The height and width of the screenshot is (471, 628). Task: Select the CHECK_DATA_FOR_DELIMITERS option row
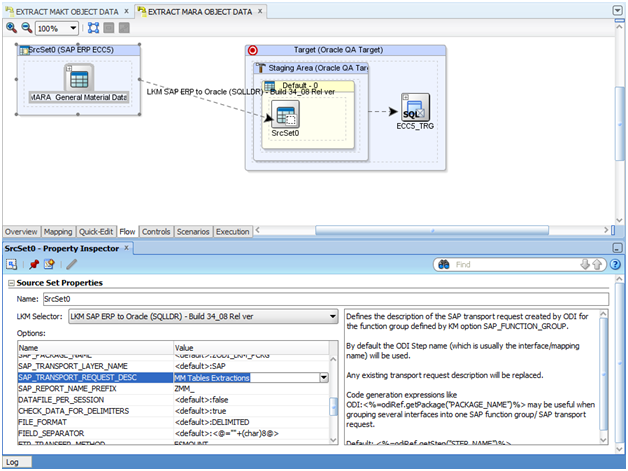tap(173, 411)
